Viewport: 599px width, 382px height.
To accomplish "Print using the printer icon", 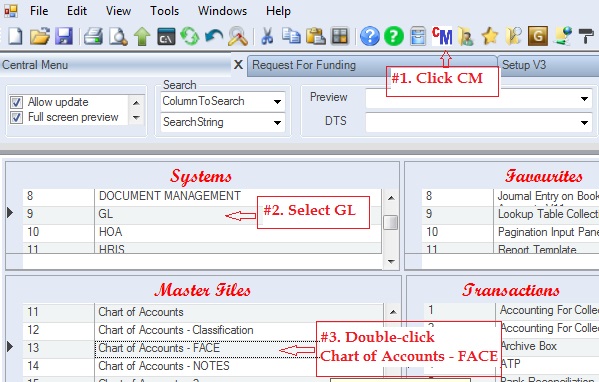I will [93, 36].
